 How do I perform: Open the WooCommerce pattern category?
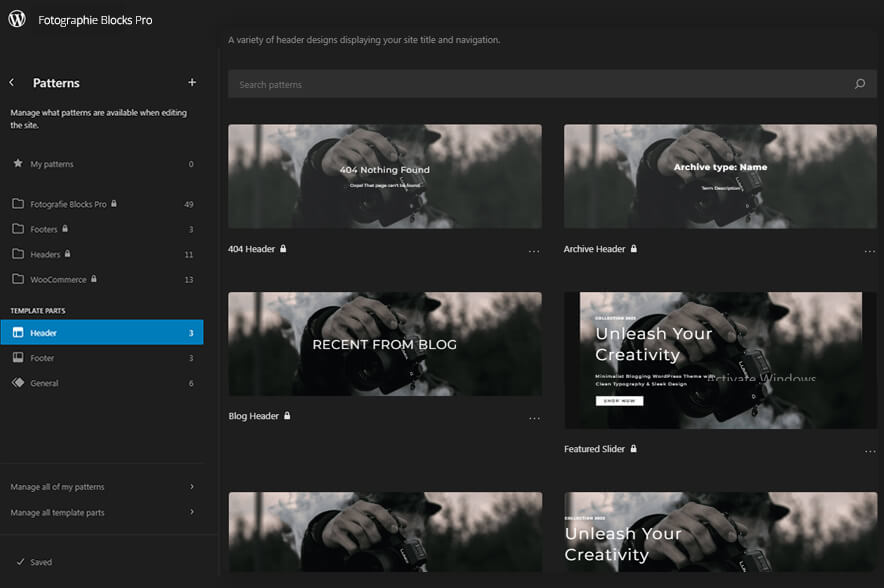(60, 278)
